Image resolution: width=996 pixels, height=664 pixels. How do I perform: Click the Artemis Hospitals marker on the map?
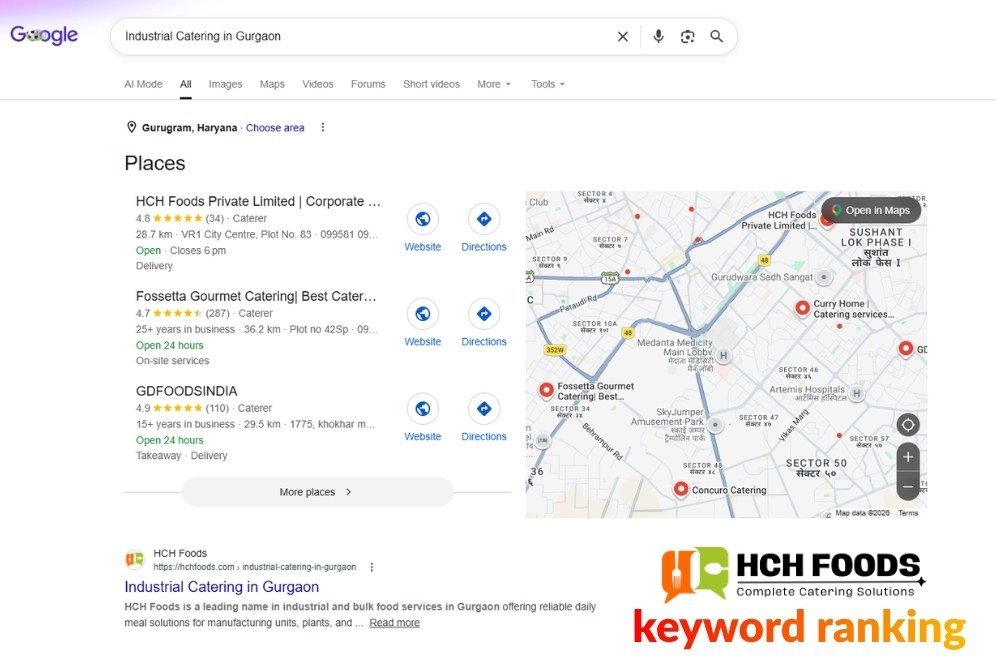pyautogui.click(x=856, y=393)
